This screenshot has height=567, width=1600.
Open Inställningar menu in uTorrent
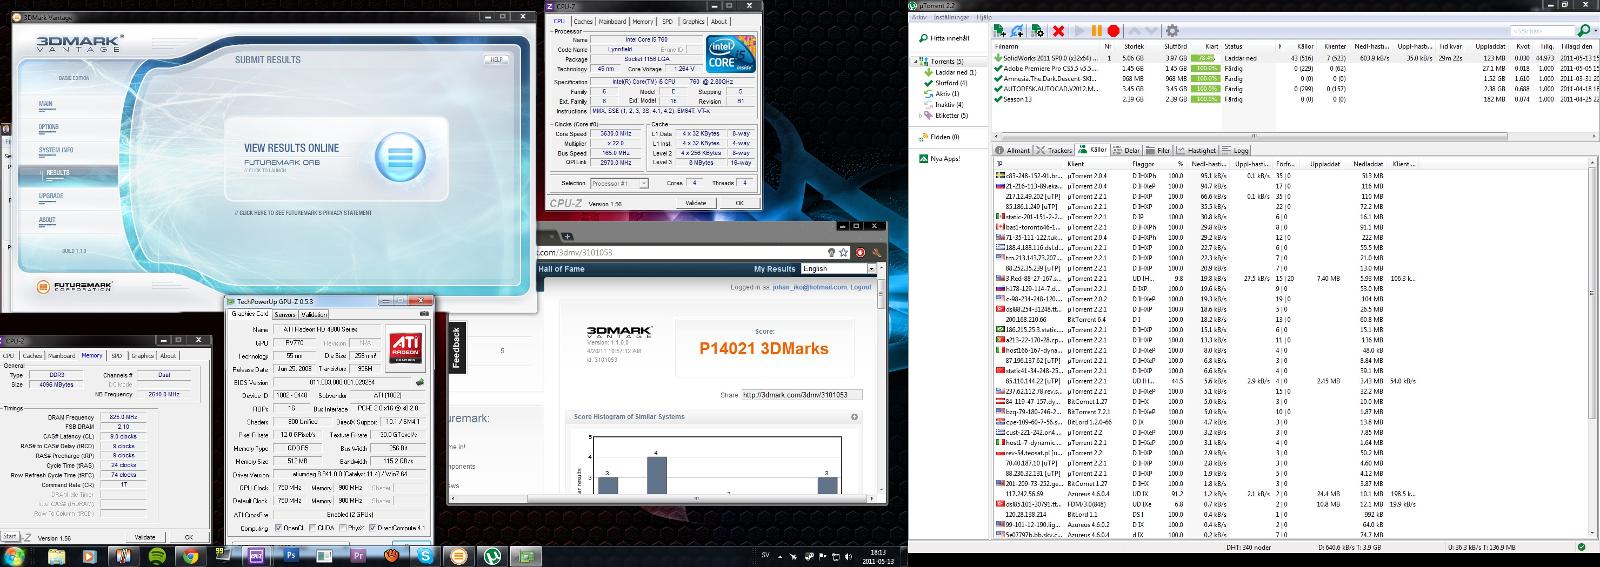pyautogui.click(x=952, y=17)
